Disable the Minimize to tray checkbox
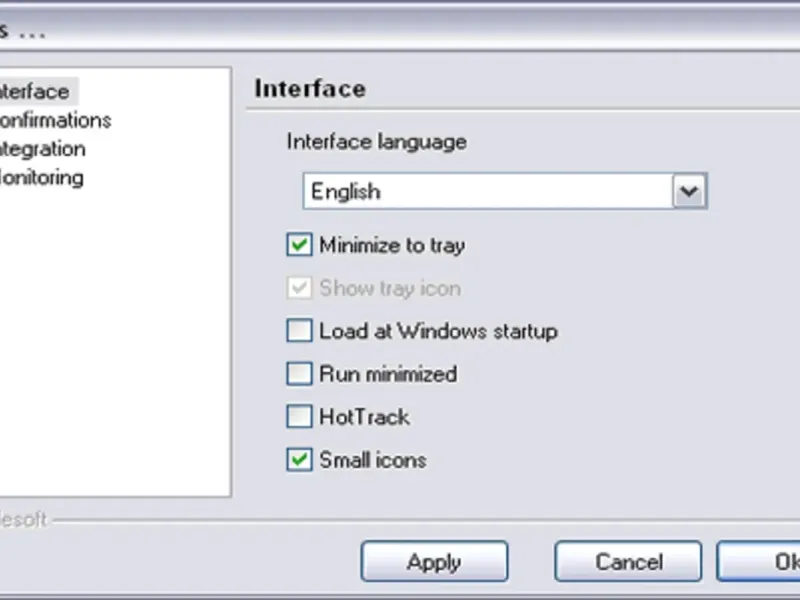800x600 pixels. click(x=299, y=245)
